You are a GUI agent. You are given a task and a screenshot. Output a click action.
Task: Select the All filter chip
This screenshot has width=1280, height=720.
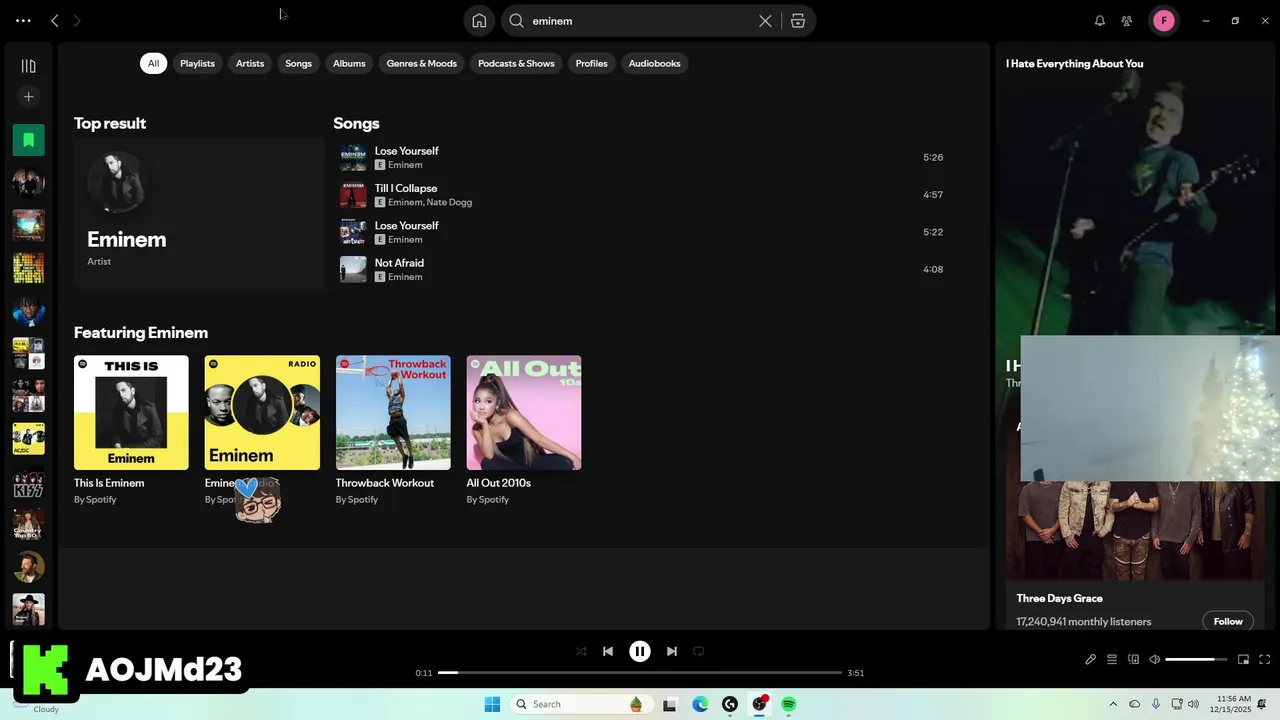[153, 63]
